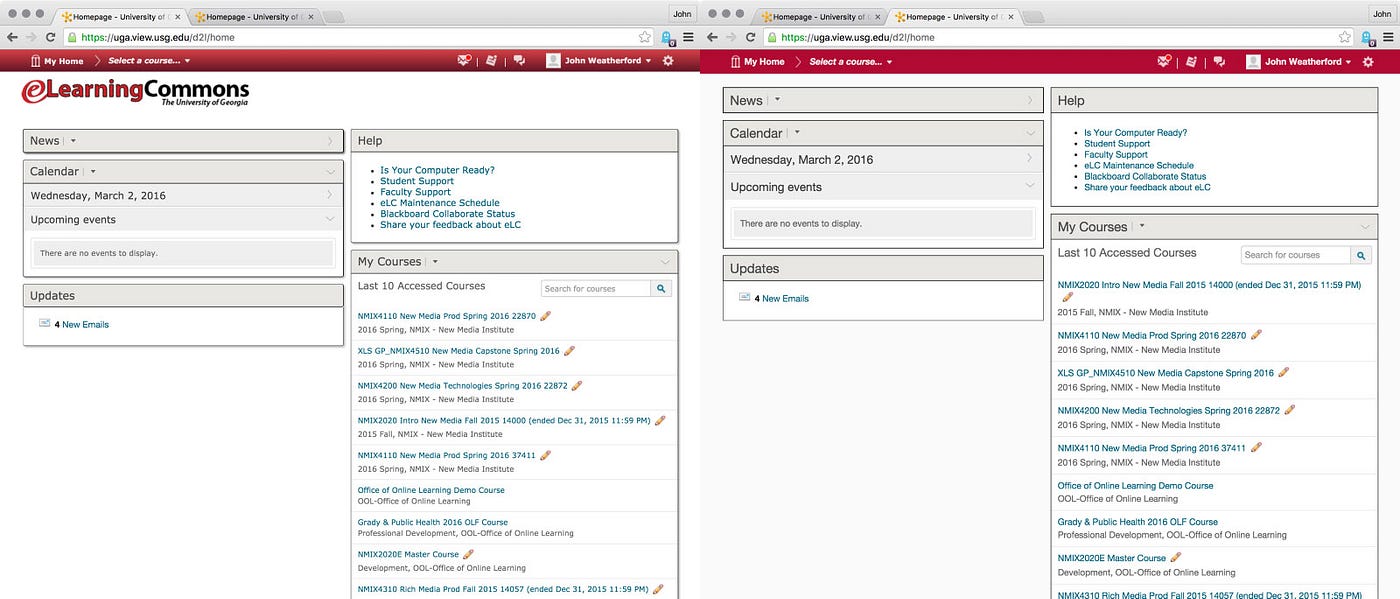
Task: Expand News widget chevron in left window
Action: coord(331,141)
